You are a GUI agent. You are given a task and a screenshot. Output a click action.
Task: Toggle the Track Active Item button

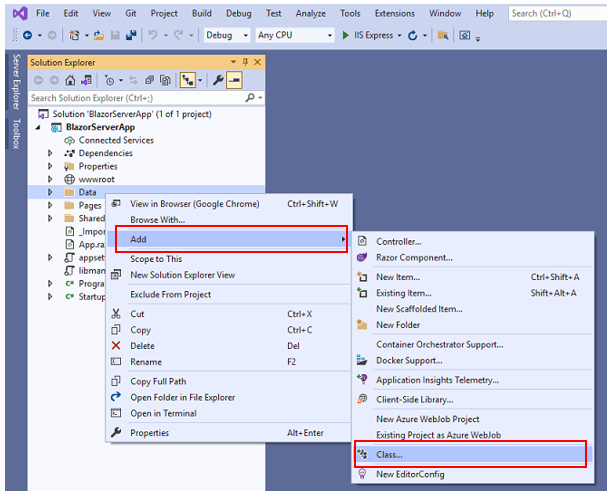tap(188, 81)
